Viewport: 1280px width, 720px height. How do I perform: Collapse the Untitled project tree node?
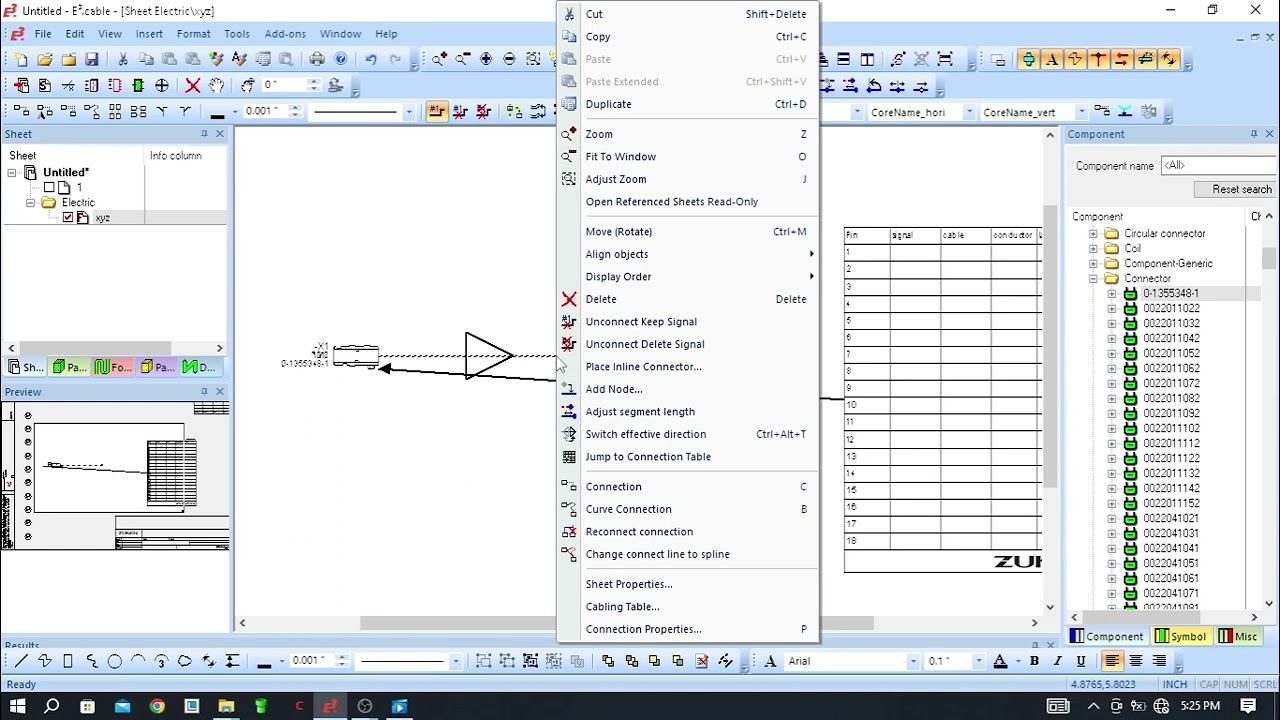pos(12,172)
